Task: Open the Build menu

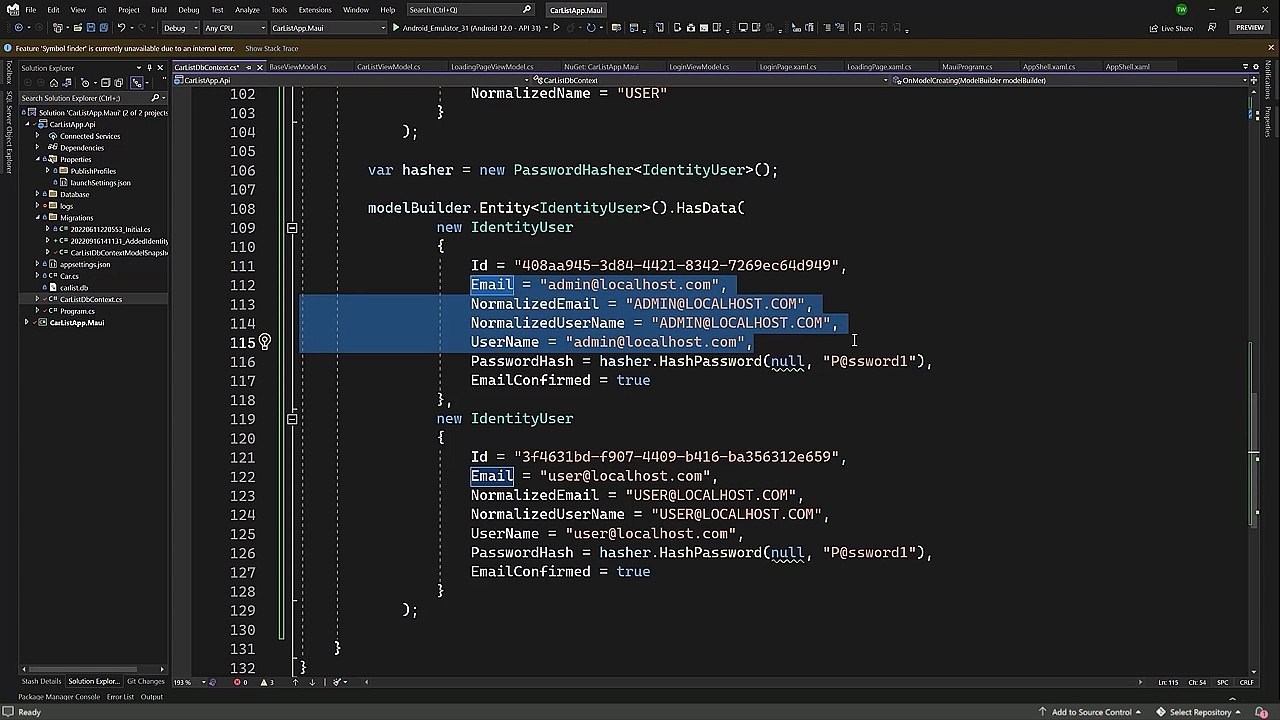Action: 159,10
